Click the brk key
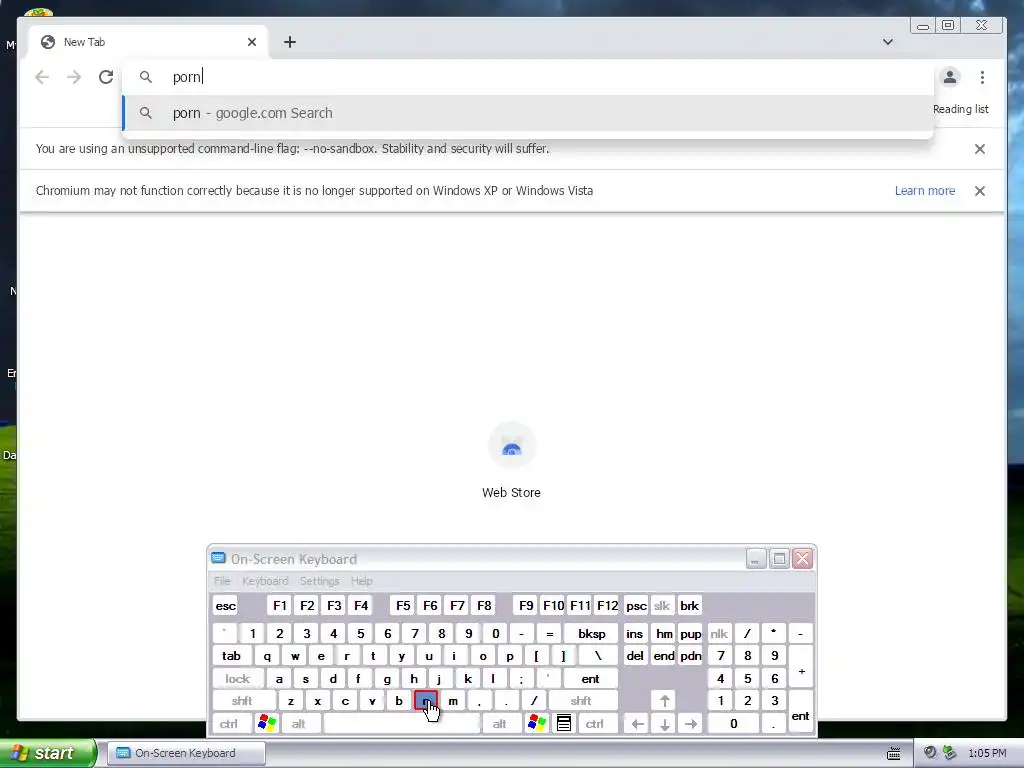This screenshot has height=768, width=1024. click(x=690, y=605)
